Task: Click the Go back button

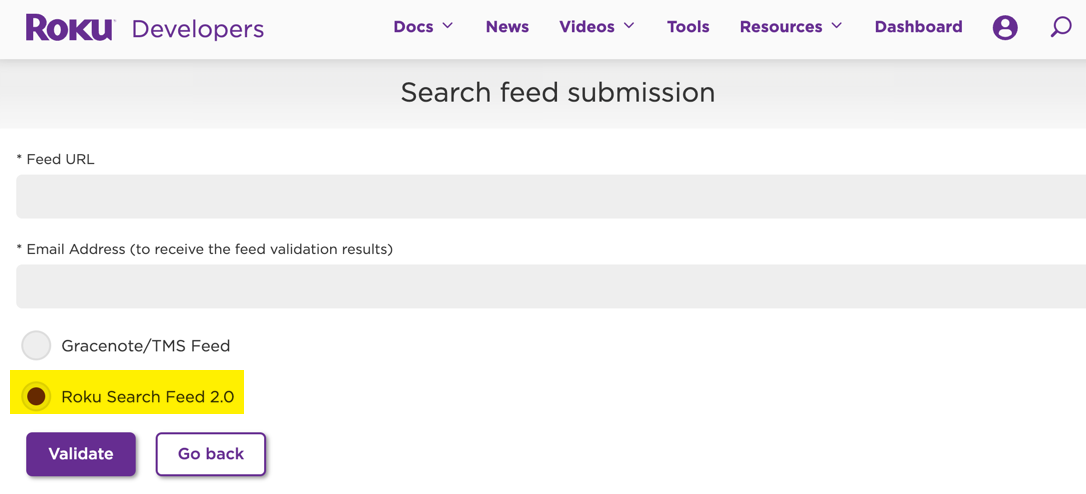Action: [x=211, y=454]
